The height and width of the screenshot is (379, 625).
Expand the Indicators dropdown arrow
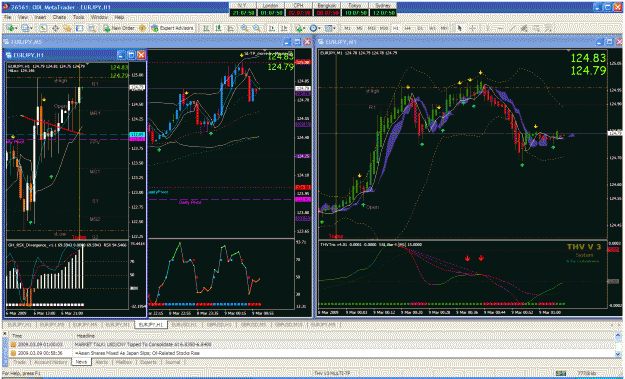point(305,28)
